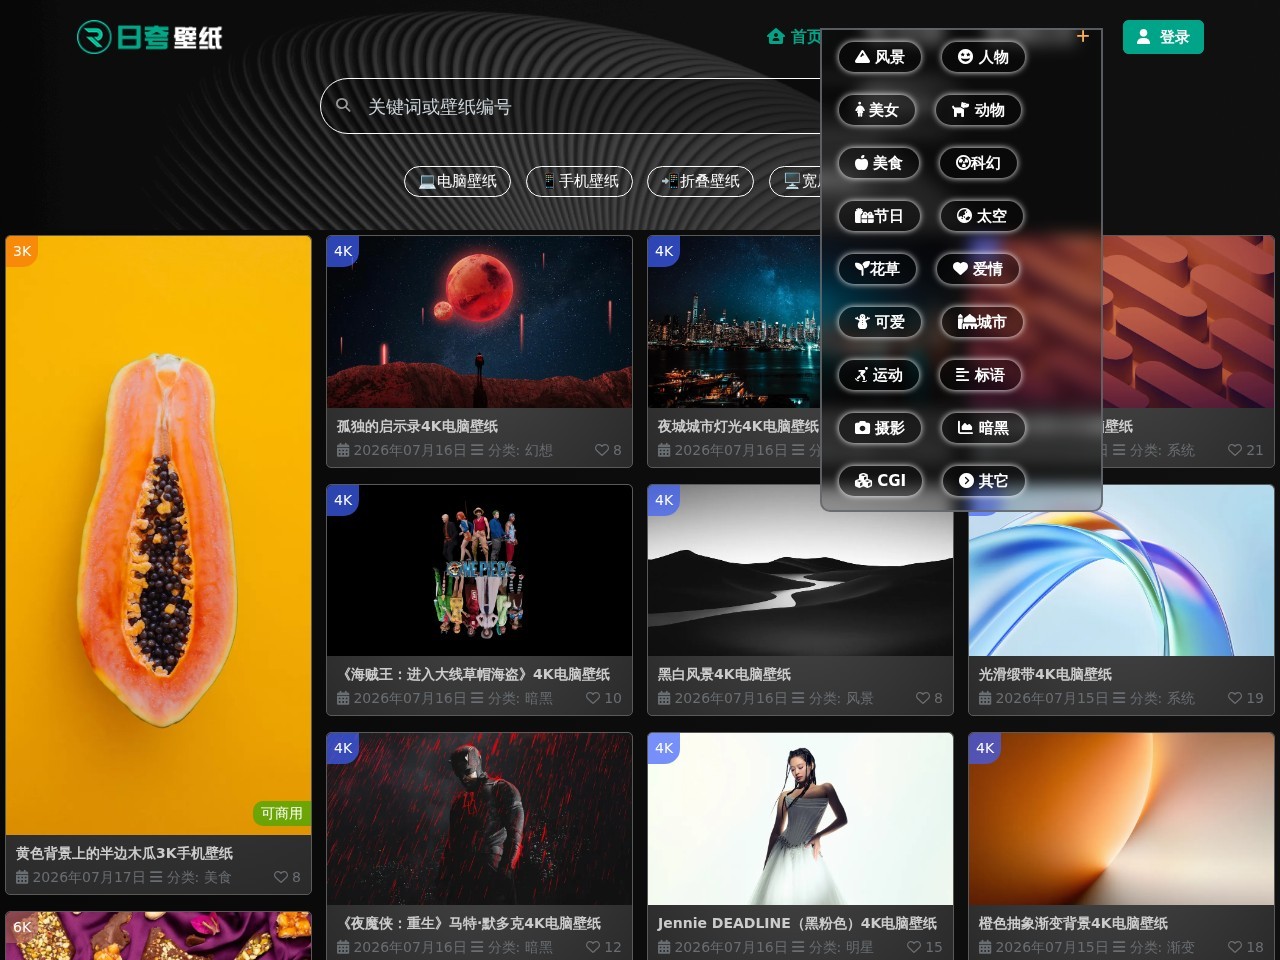Collapse category panel with plus icon
This screenshot has height=960, width=1280.
[1082, 36]
